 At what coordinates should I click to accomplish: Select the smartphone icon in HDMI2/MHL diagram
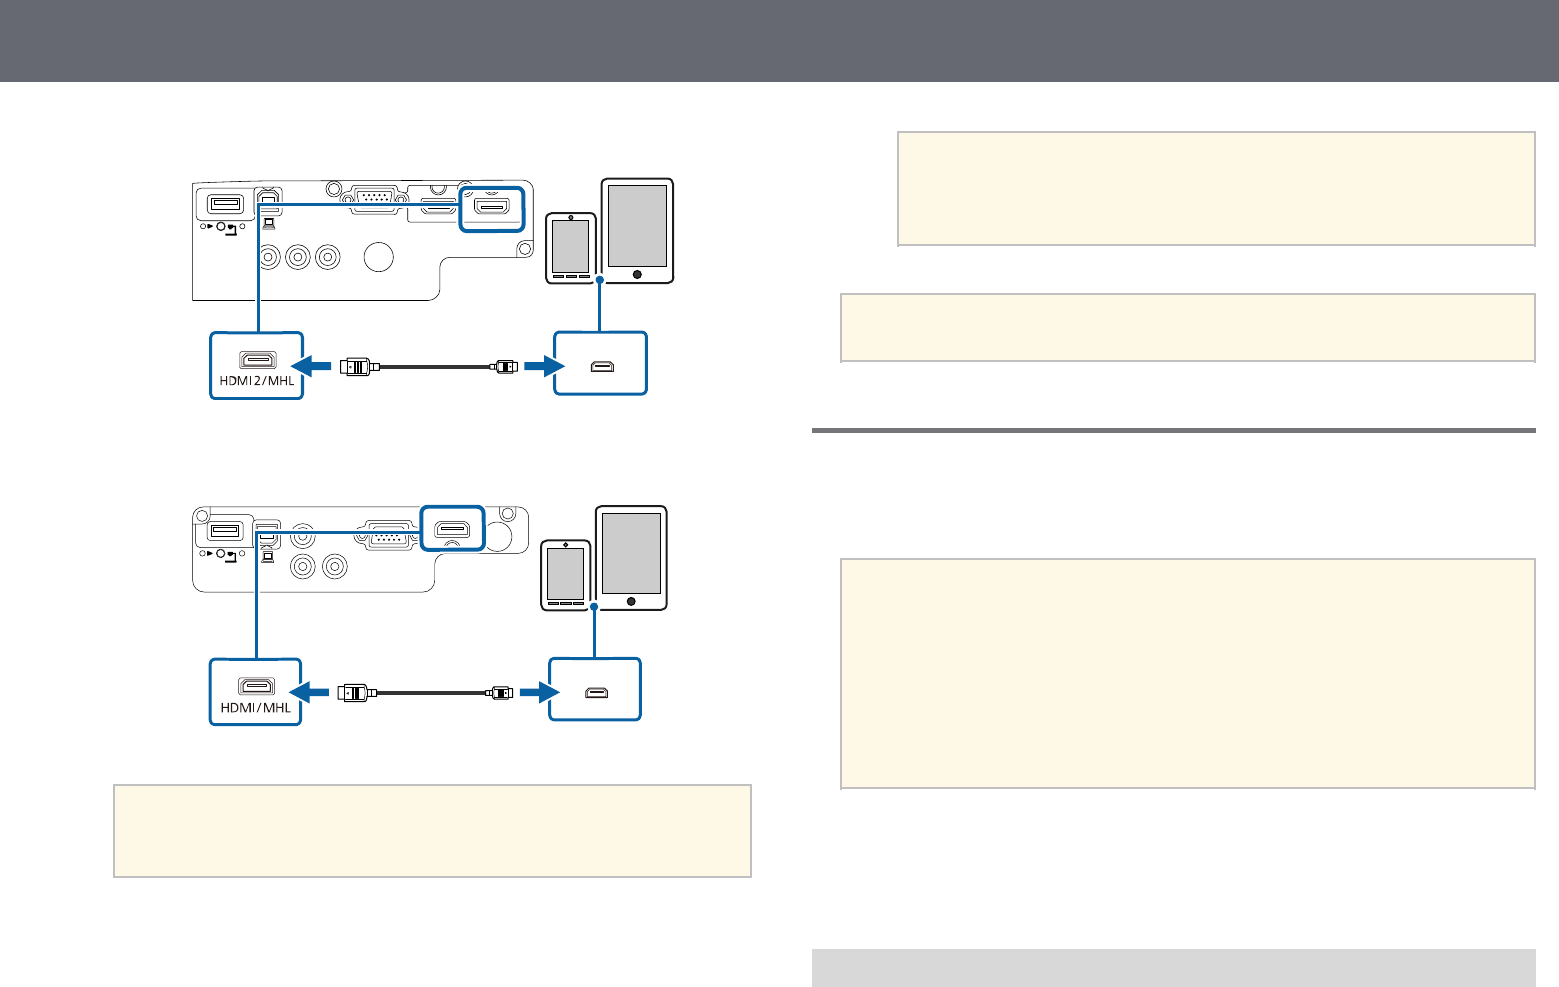(571, 248)
